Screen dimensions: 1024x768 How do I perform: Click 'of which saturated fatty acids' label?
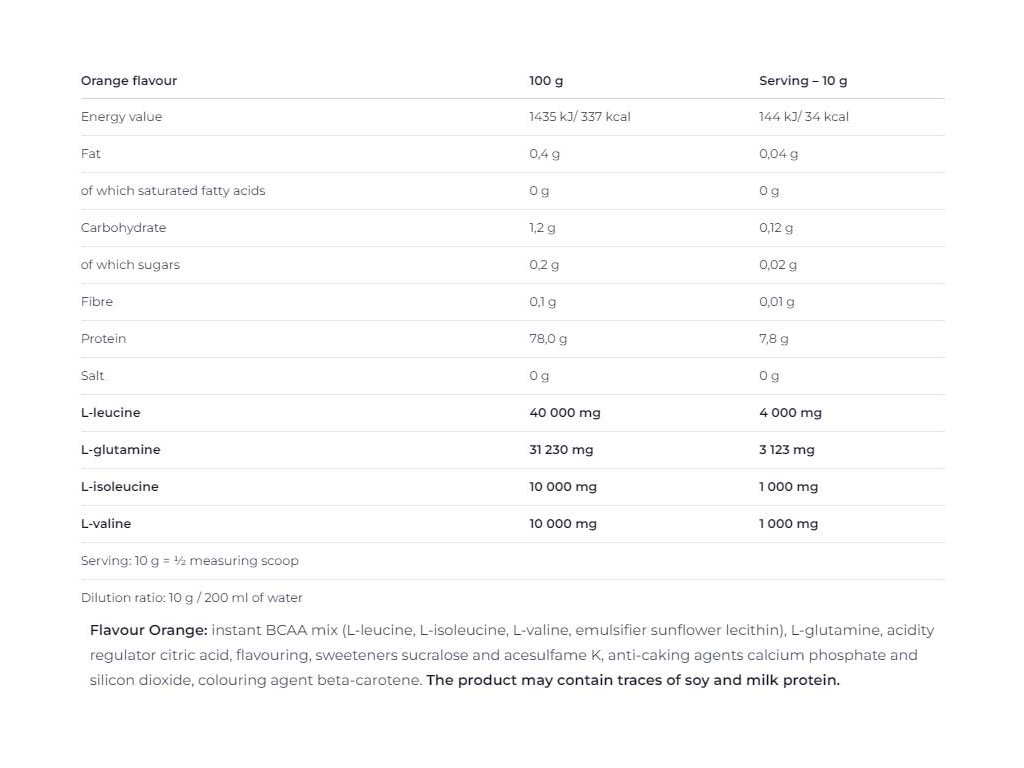[x=173, y=191]
